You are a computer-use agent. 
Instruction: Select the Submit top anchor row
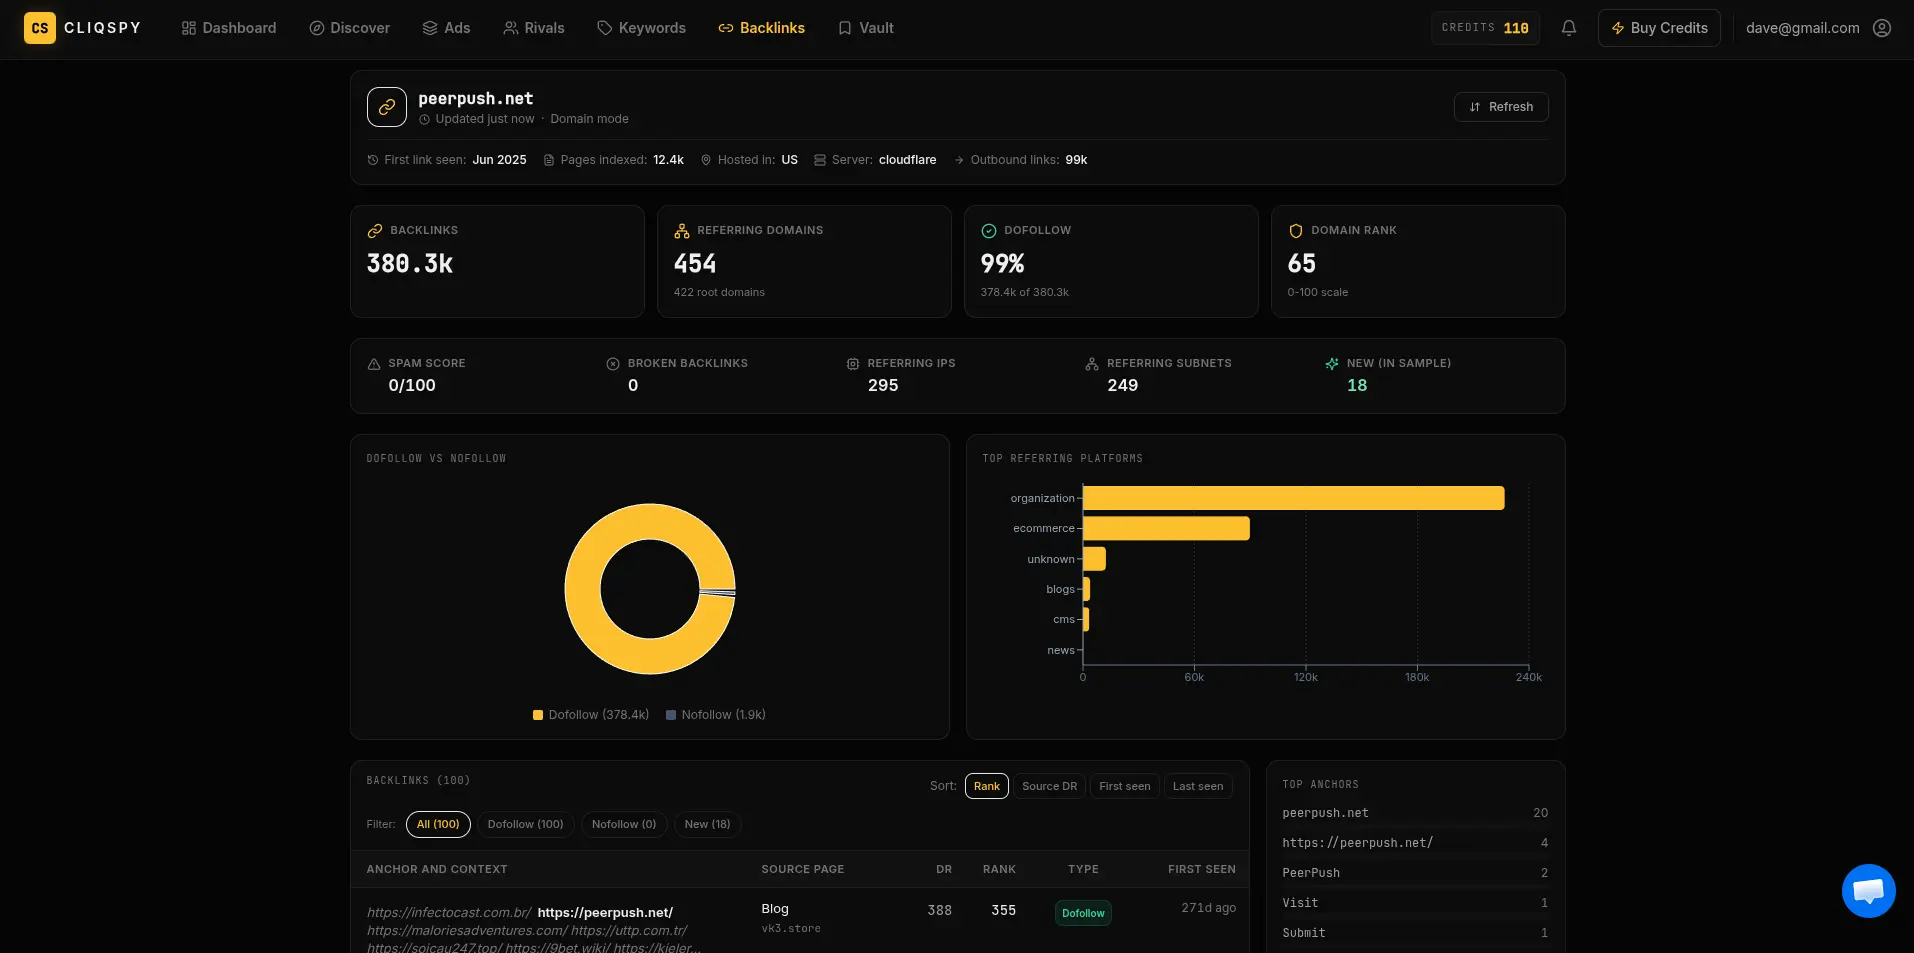pos(1415,933)
